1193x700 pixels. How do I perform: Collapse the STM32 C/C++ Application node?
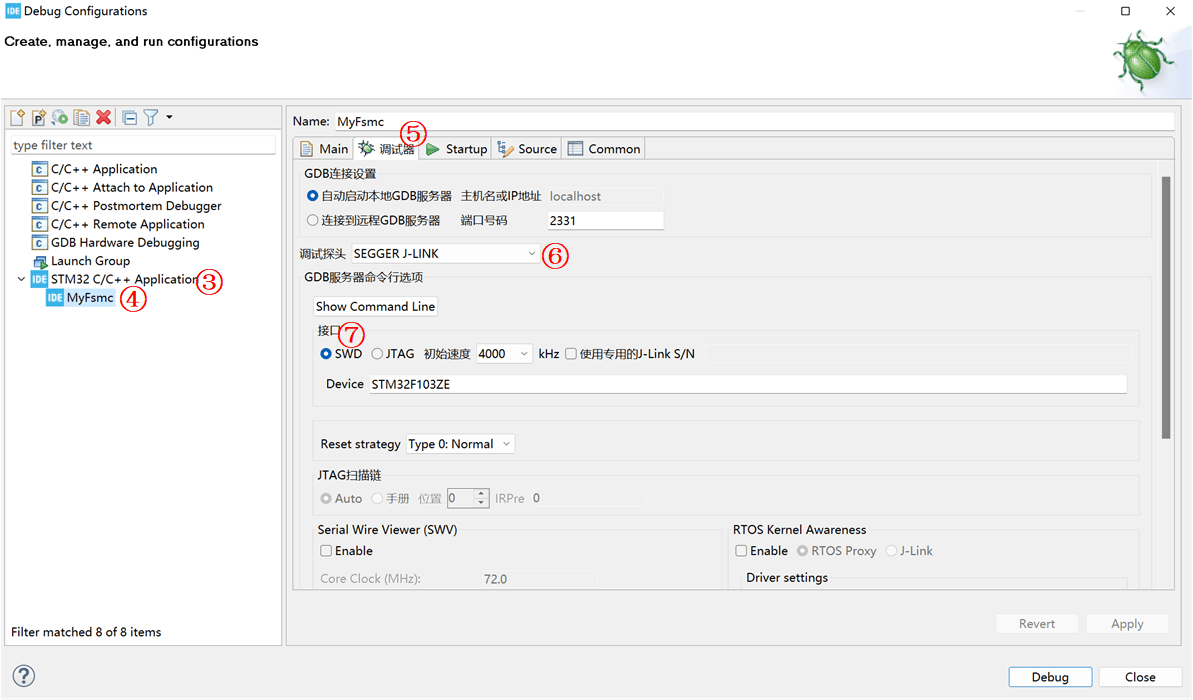pos(21,280)
